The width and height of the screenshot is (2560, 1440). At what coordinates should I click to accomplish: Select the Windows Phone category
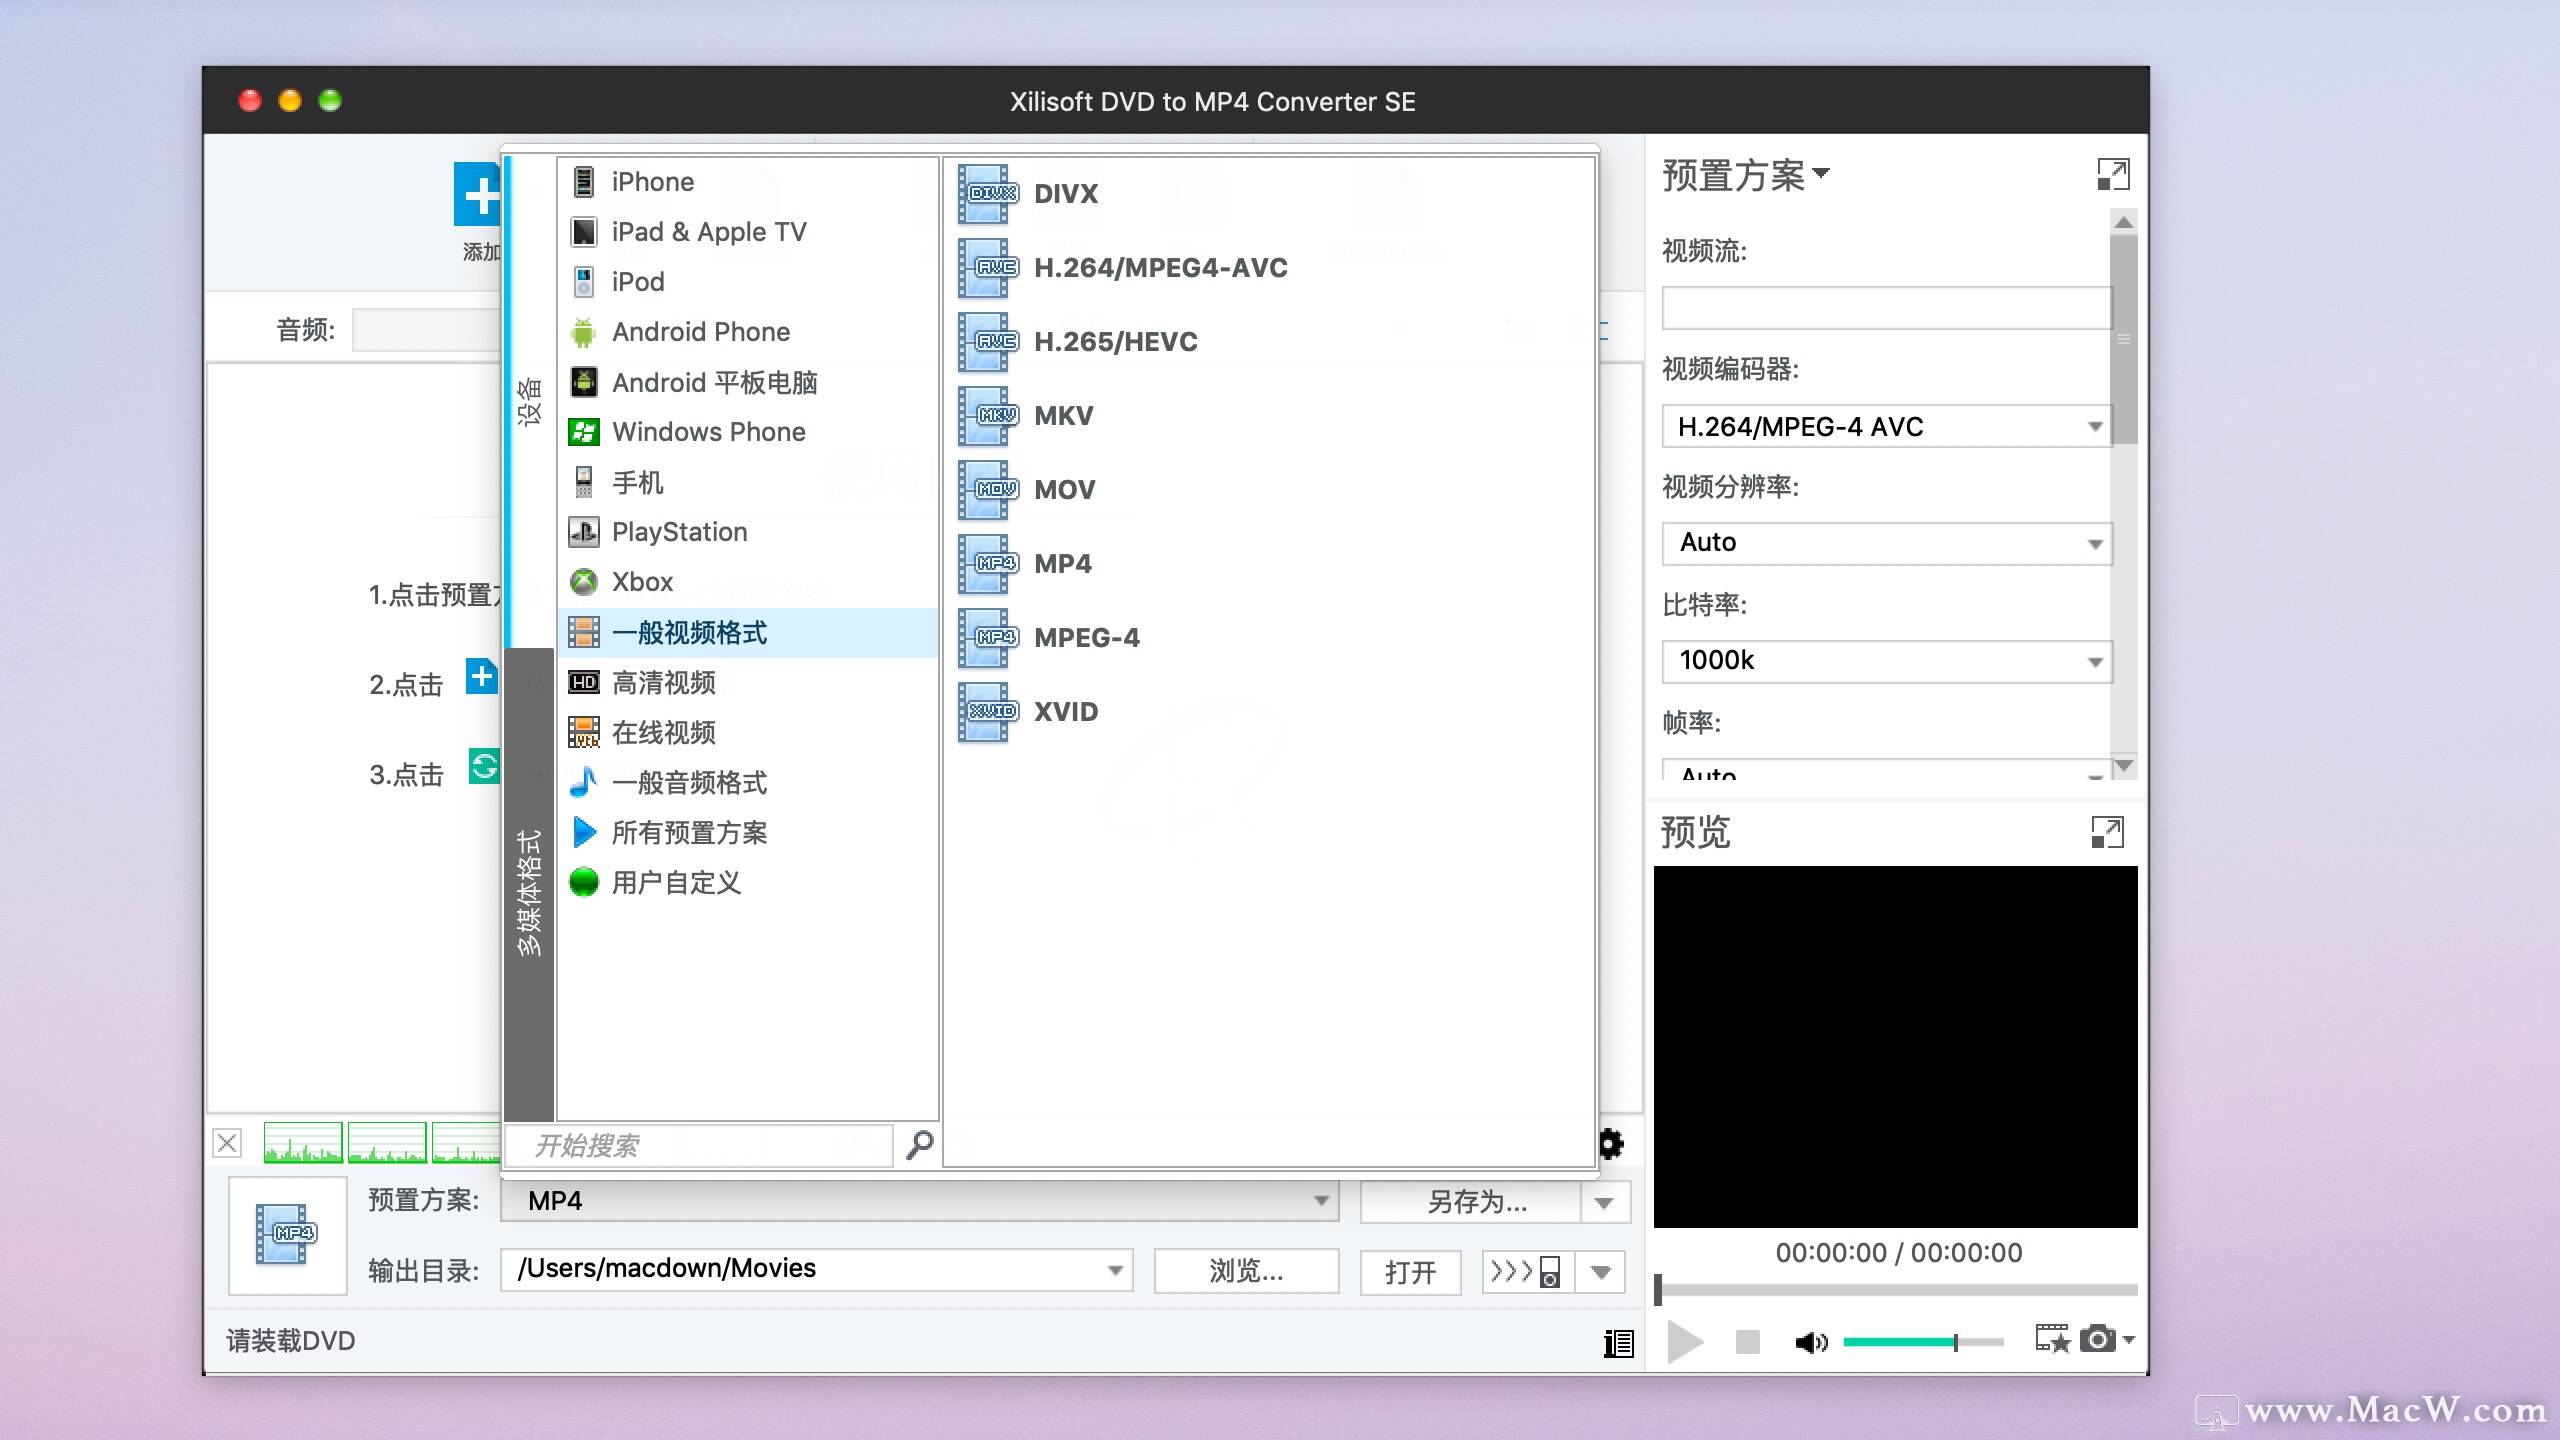tap(747, 432)
